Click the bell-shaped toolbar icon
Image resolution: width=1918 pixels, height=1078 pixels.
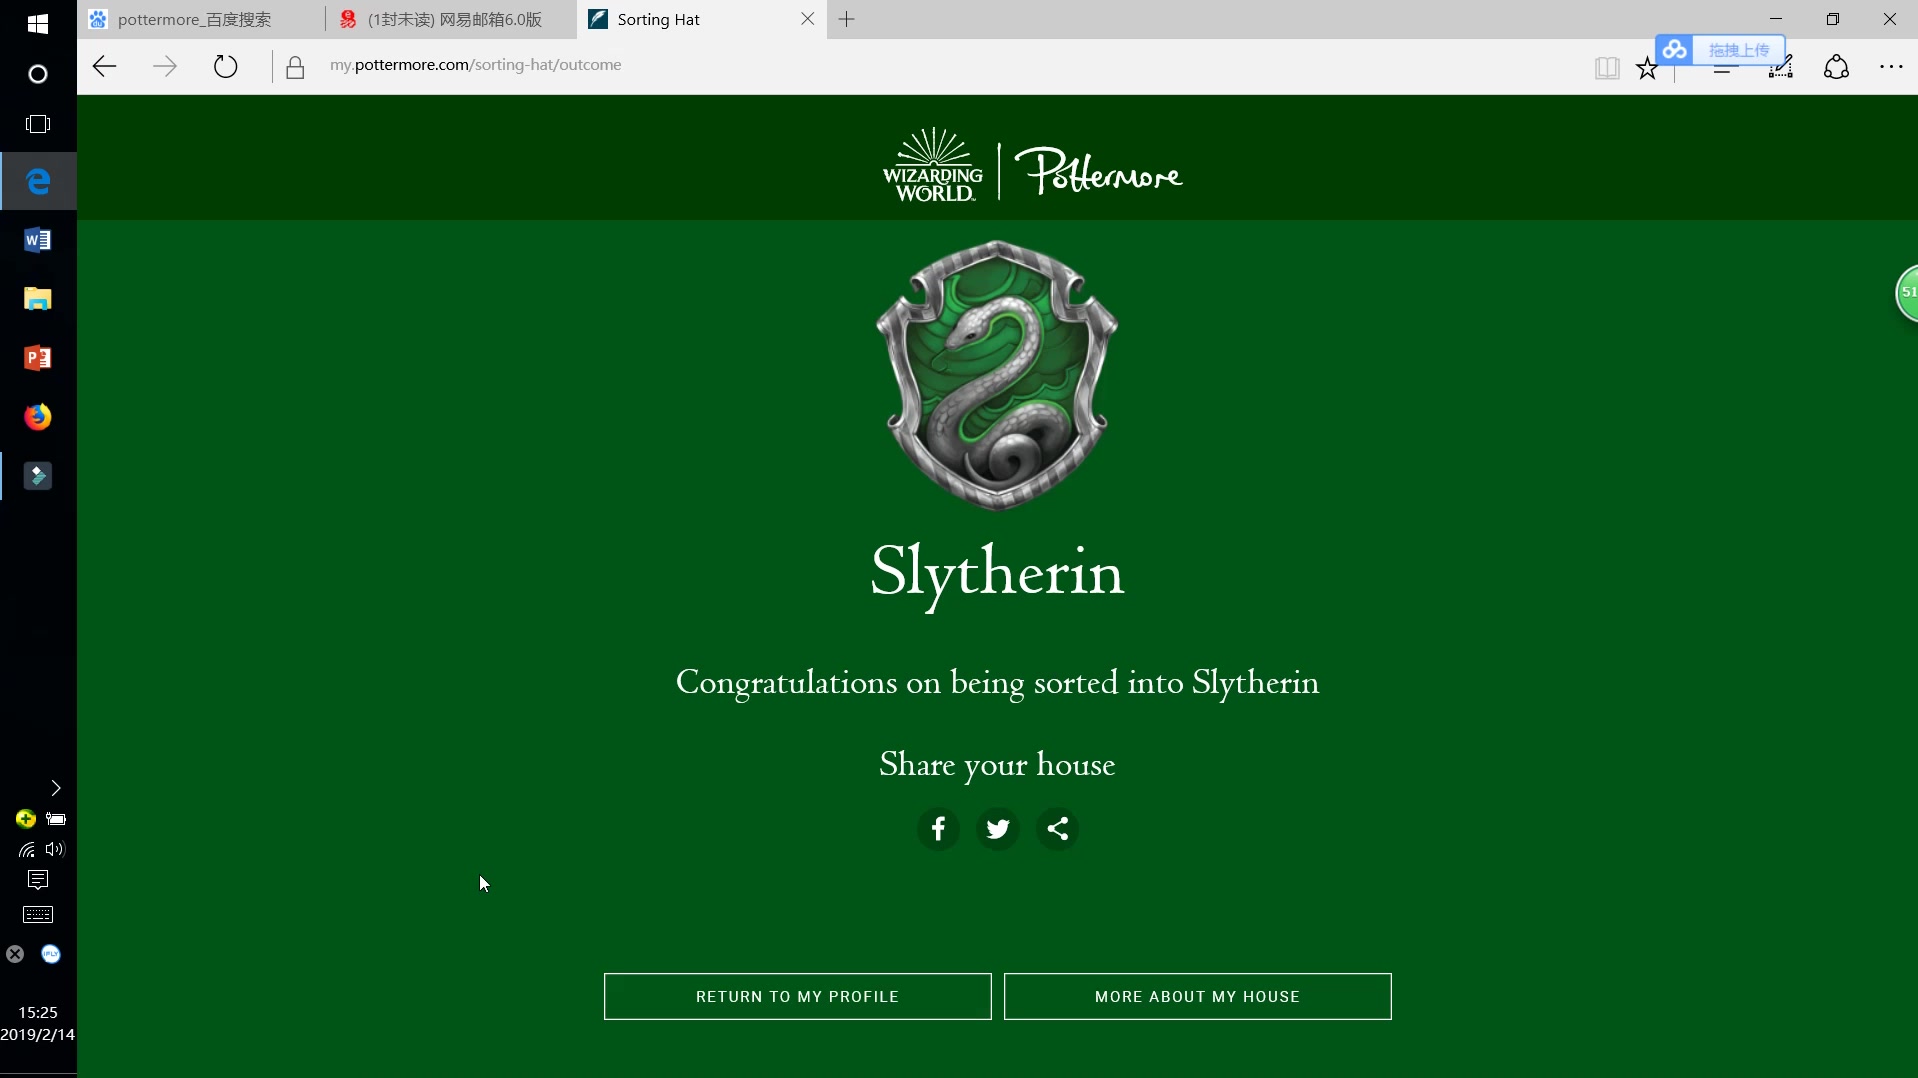pos(1837,68)
